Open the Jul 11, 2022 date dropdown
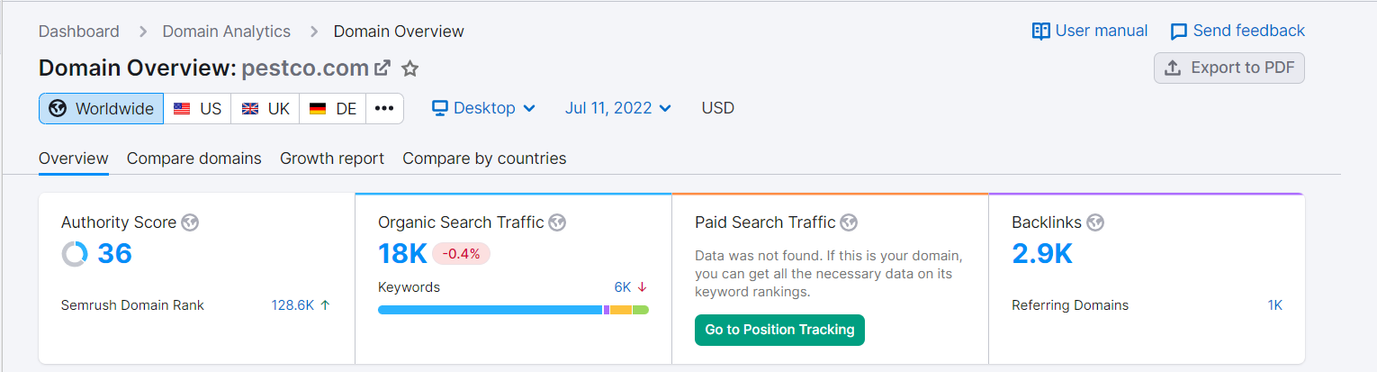Viewport: 1377px width, 372px height. (618, 108)
